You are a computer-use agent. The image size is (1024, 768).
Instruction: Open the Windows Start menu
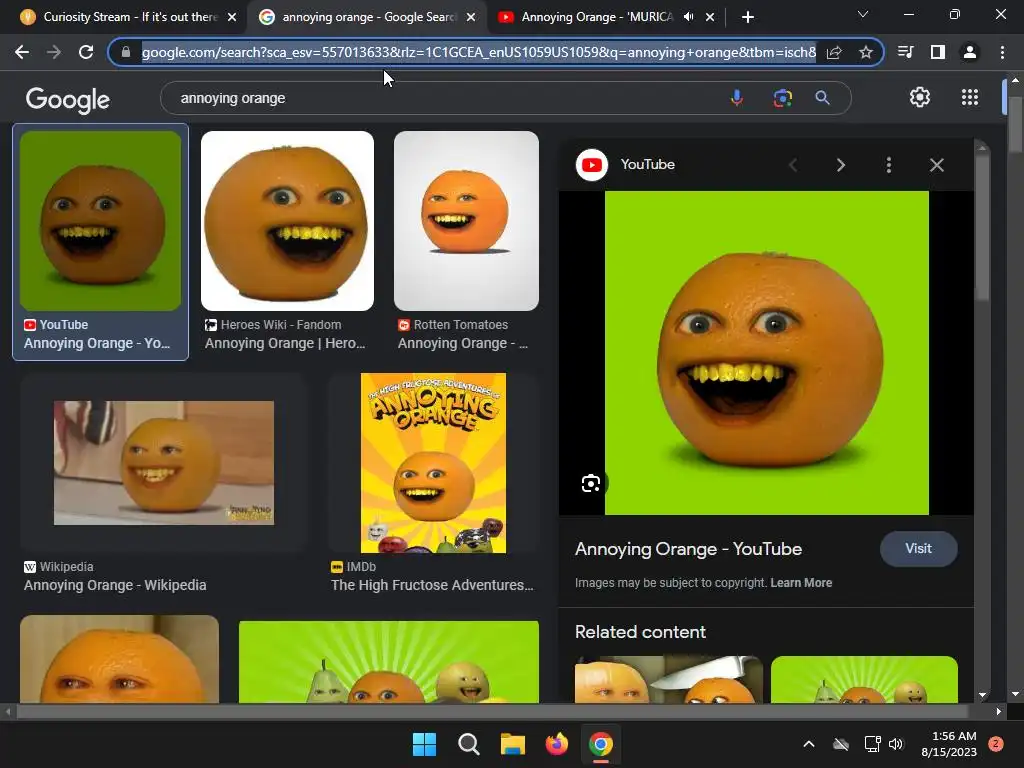point(424,744)
